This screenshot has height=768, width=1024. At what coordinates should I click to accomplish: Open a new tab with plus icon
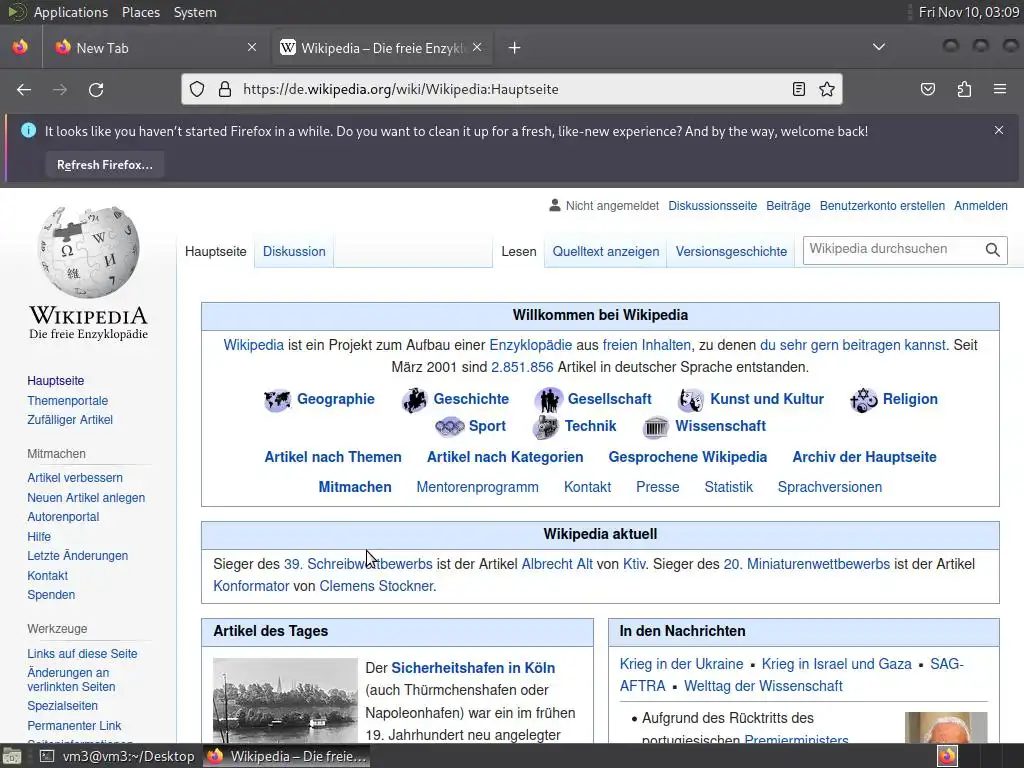(515, 48)
